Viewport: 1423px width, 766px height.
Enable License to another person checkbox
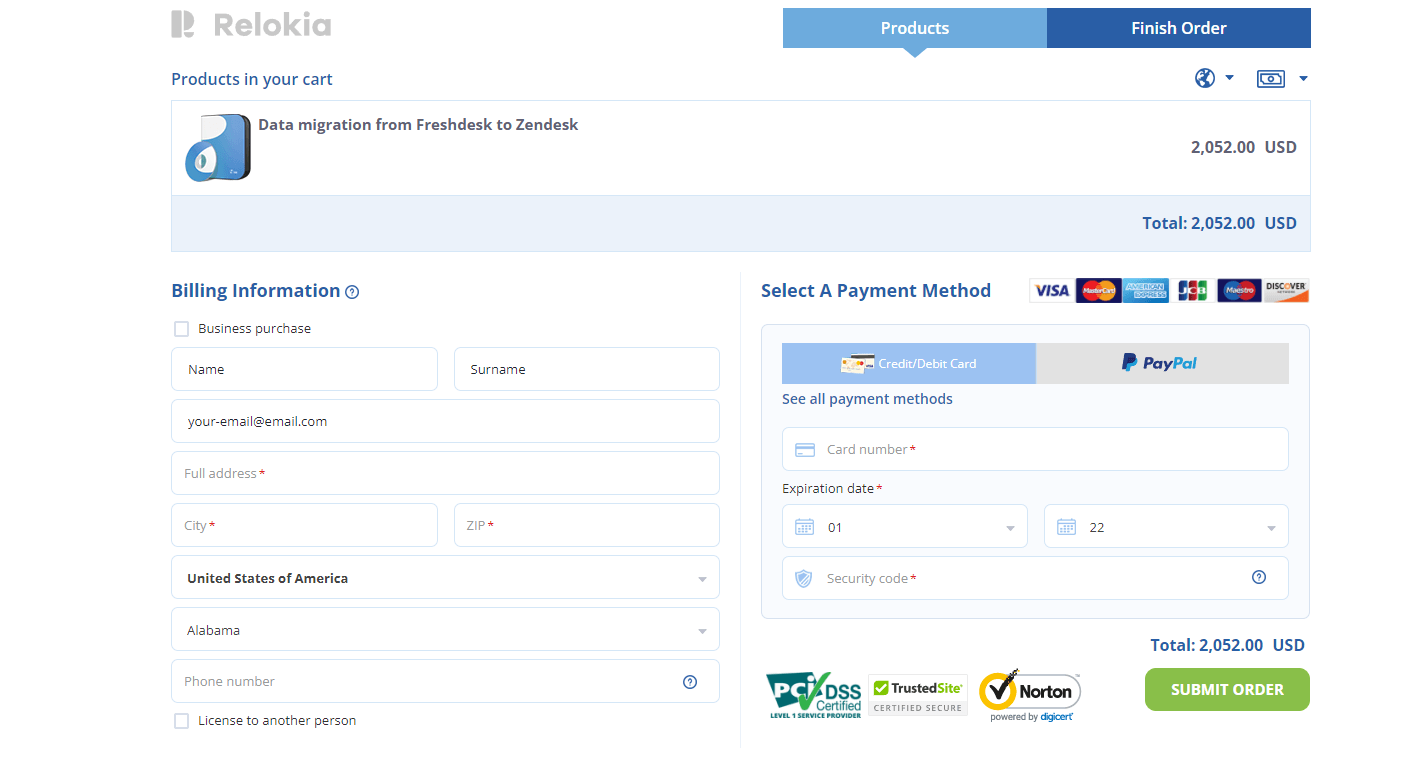click(x=181, y=721)
